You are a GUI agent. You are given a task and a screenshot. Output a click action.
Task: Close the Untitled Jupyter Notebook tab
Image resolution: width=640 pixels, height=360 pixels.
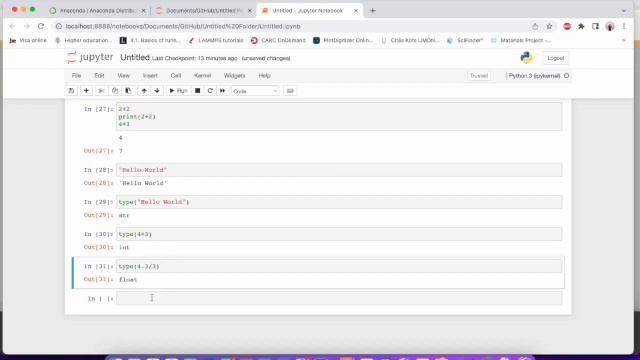356,11
